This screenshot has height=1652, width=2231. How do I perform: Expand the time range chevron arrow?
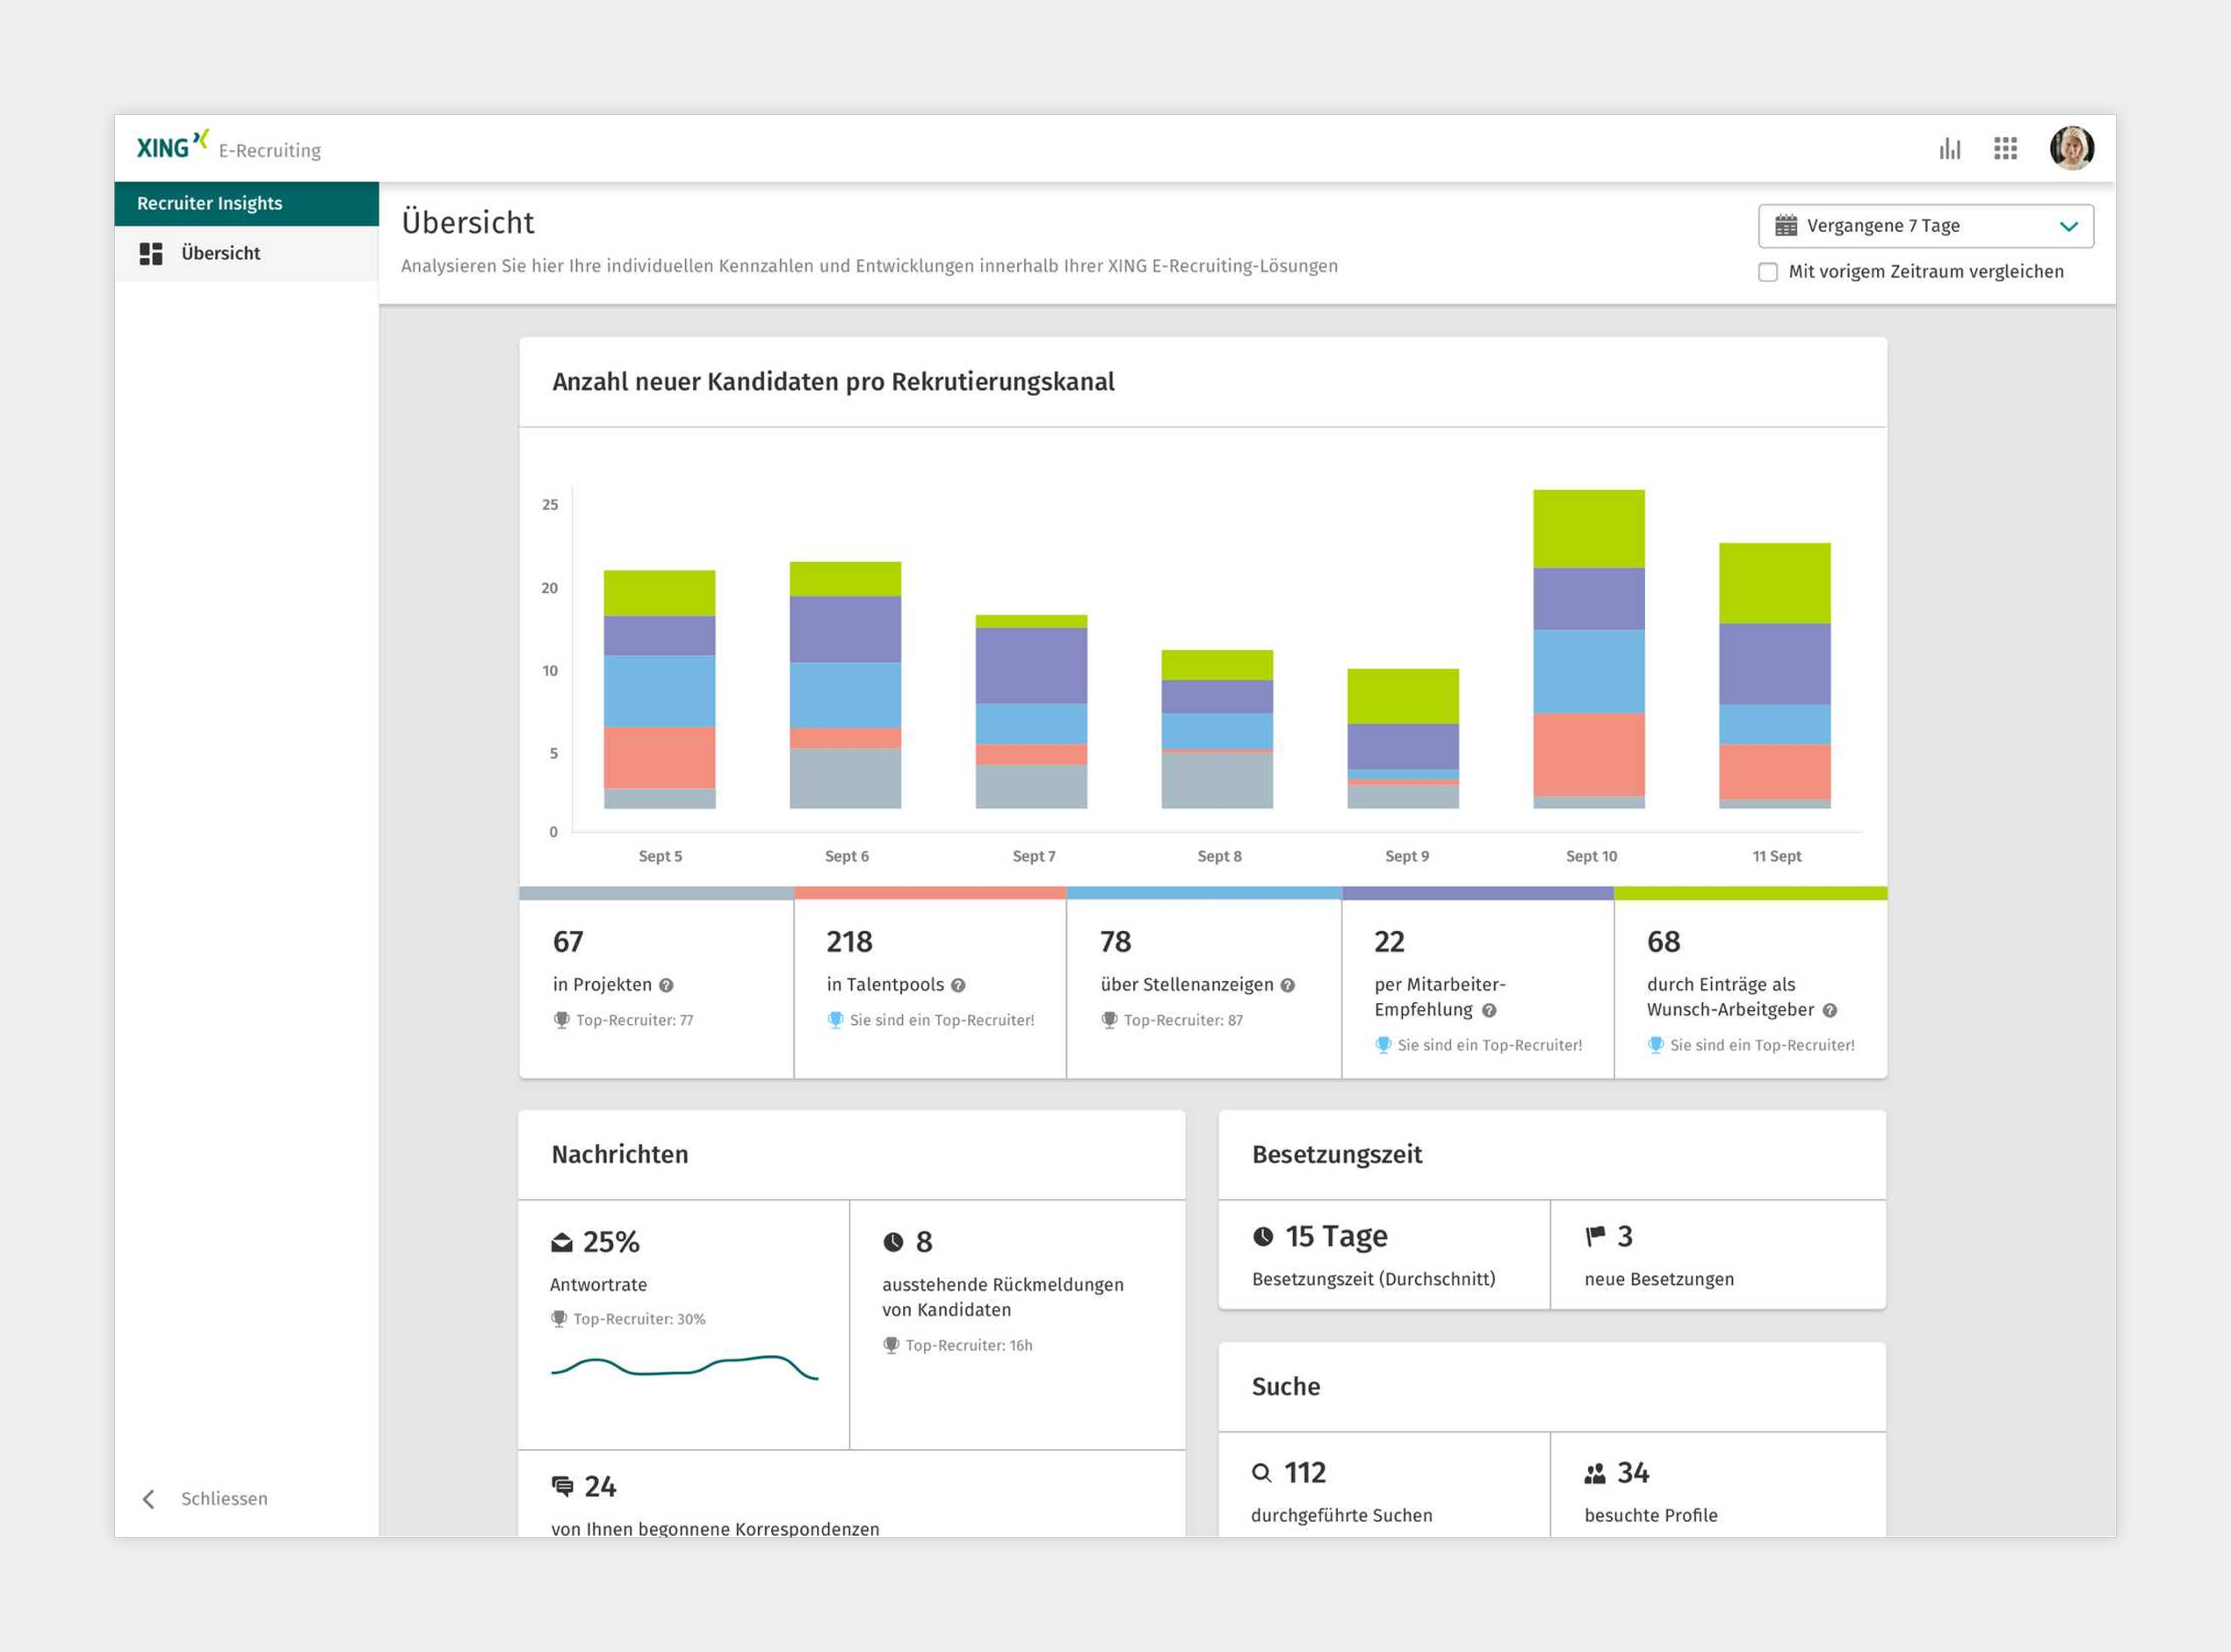2069,225
